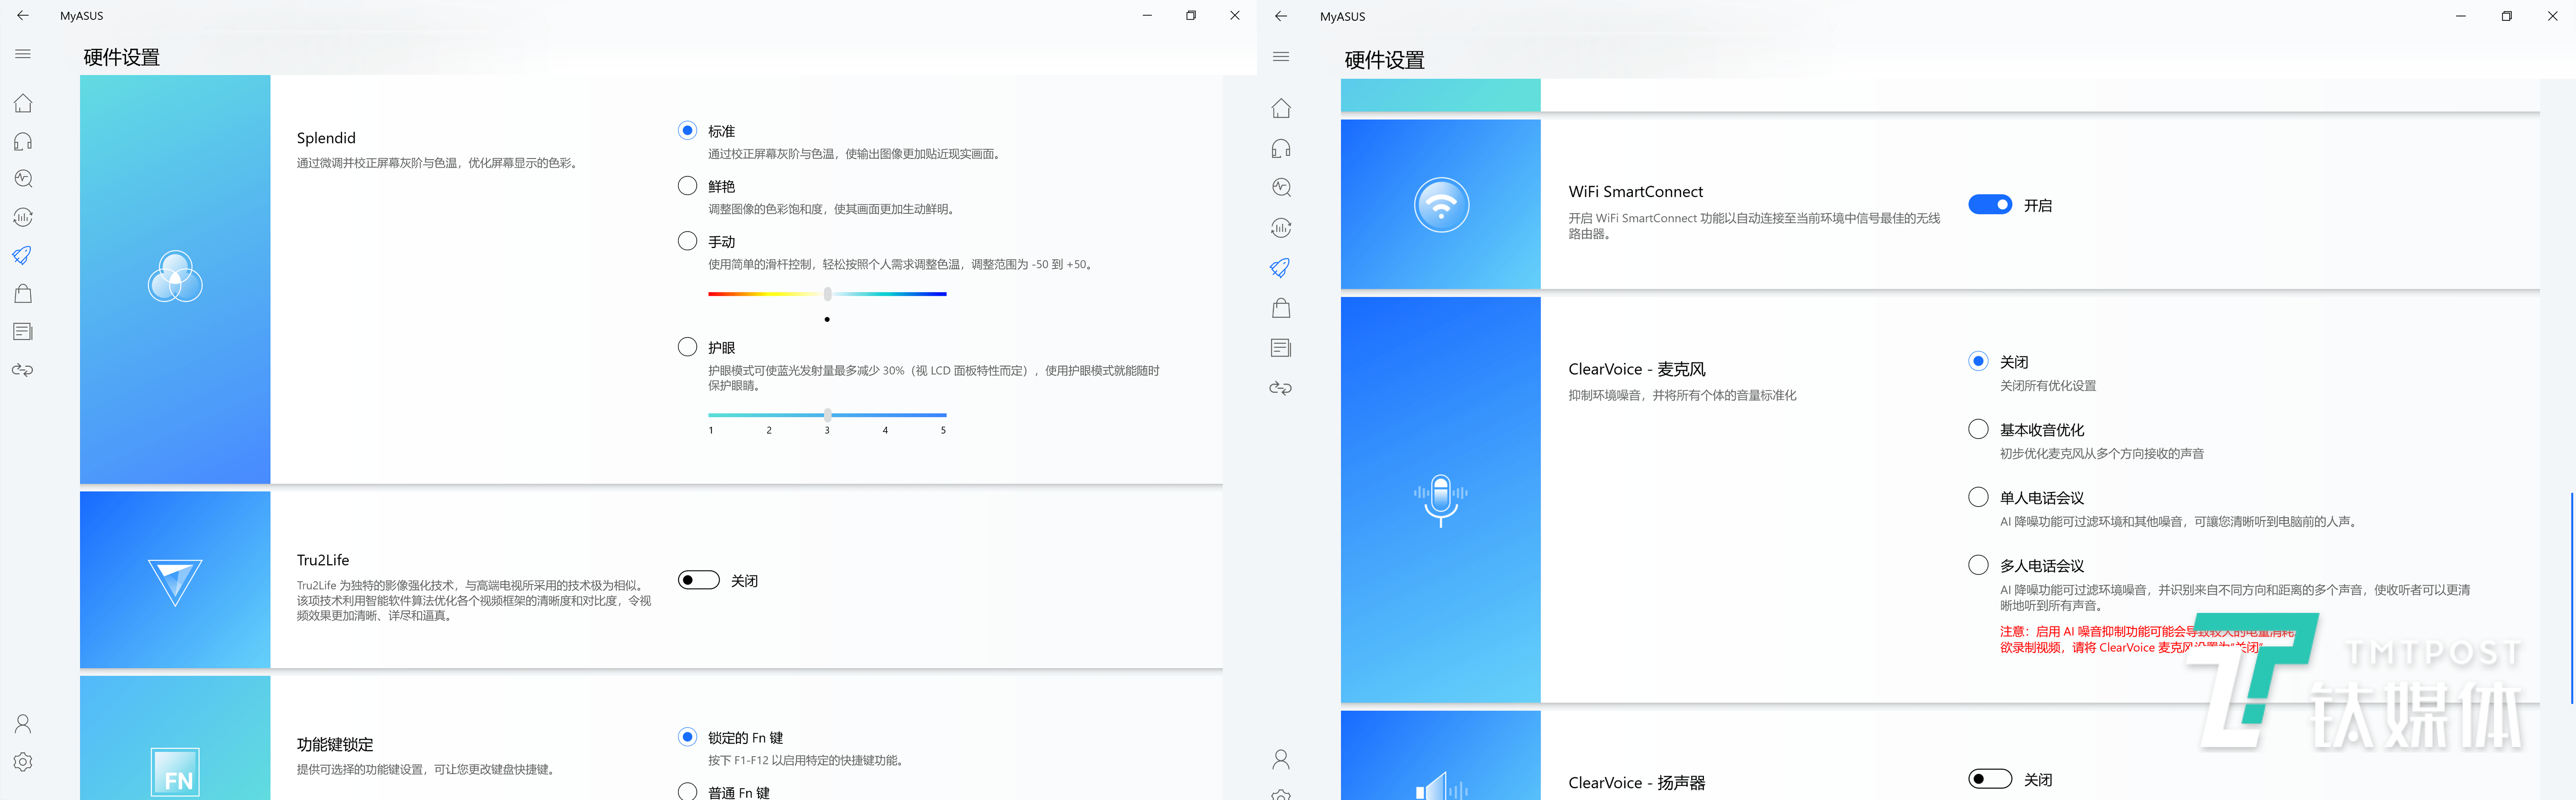Screen dimensions: 2576x800
Task: Click the WiFi SmartConnect tile icon
Action: point(1441,205)
